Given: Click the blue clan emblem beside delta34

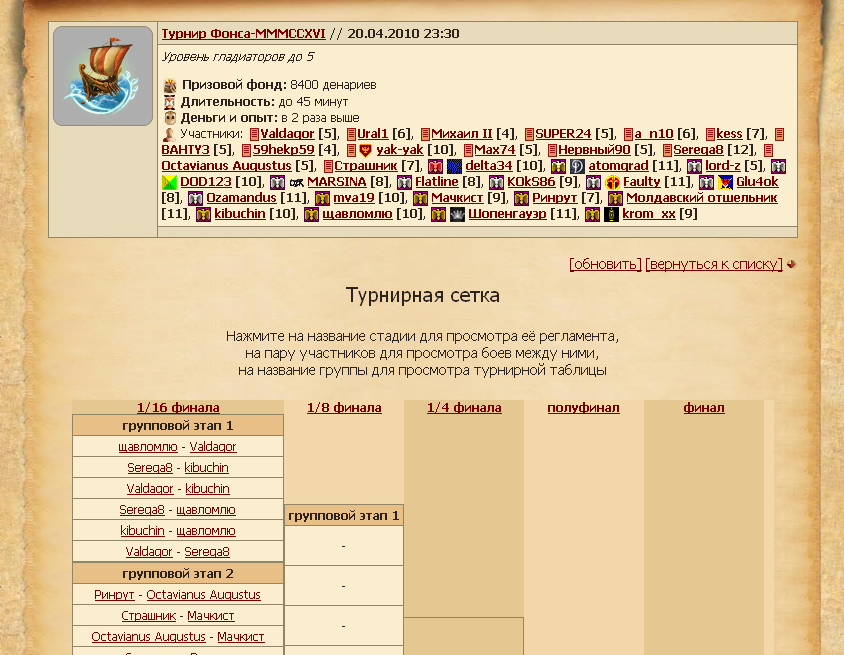Looking at the screenshot, I should click(455, 166).
